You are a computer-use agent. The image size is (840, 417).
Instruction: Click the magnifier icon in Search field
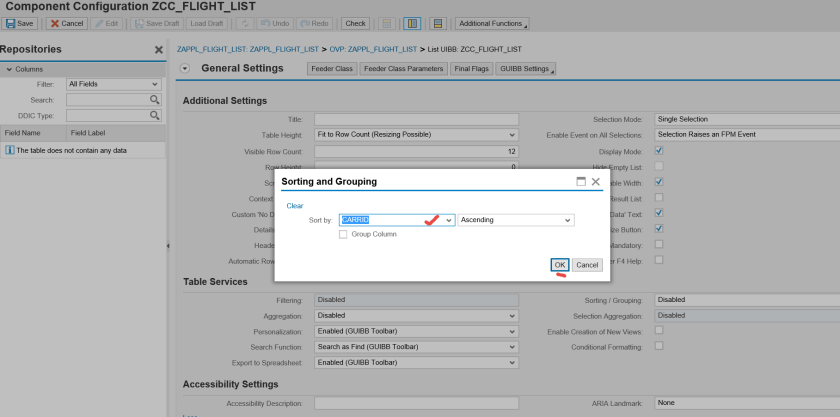coord(154,100)
